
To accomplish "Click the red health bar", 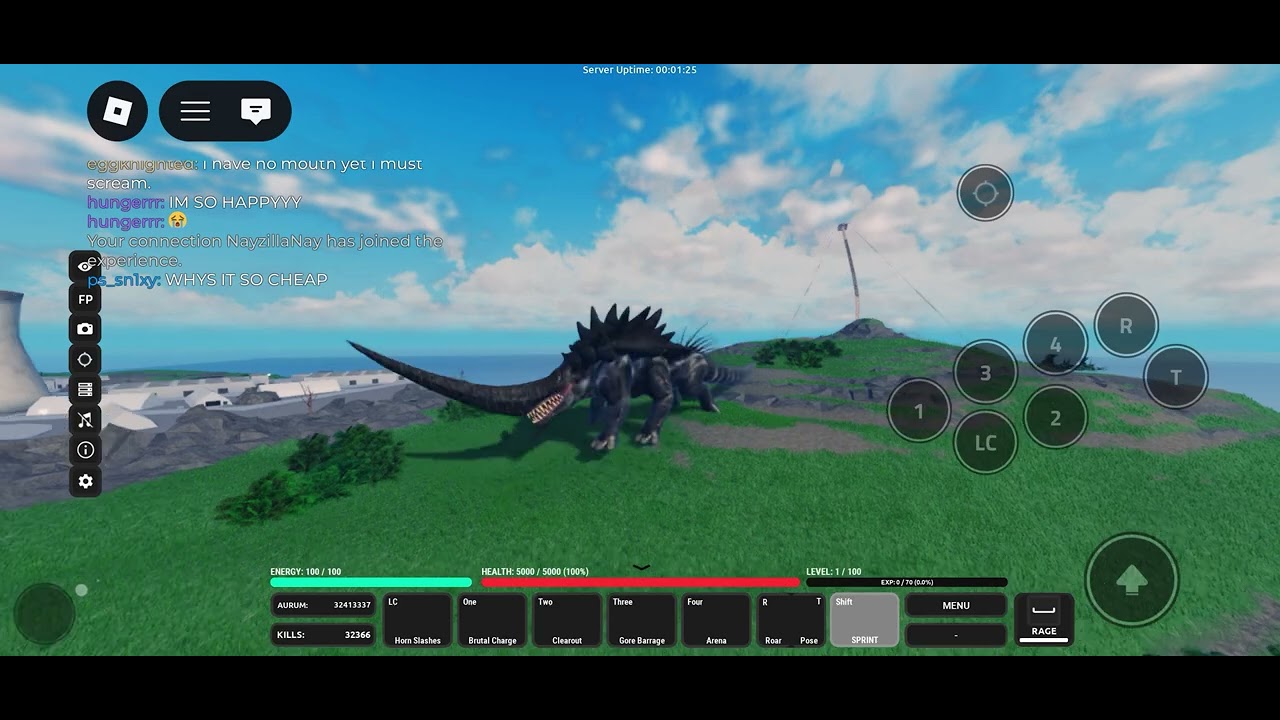I will coord(640,582).
